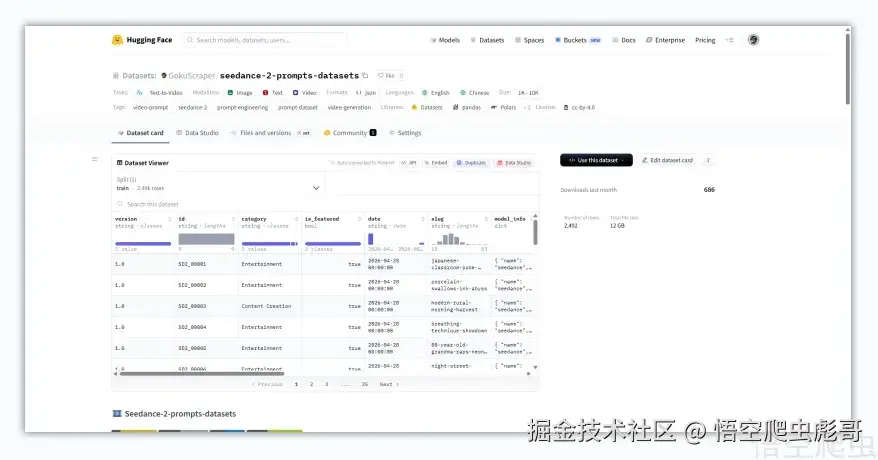The image size is (878, 460).
Task: Click the search models, datasets, users field
Action: (264, 40)
